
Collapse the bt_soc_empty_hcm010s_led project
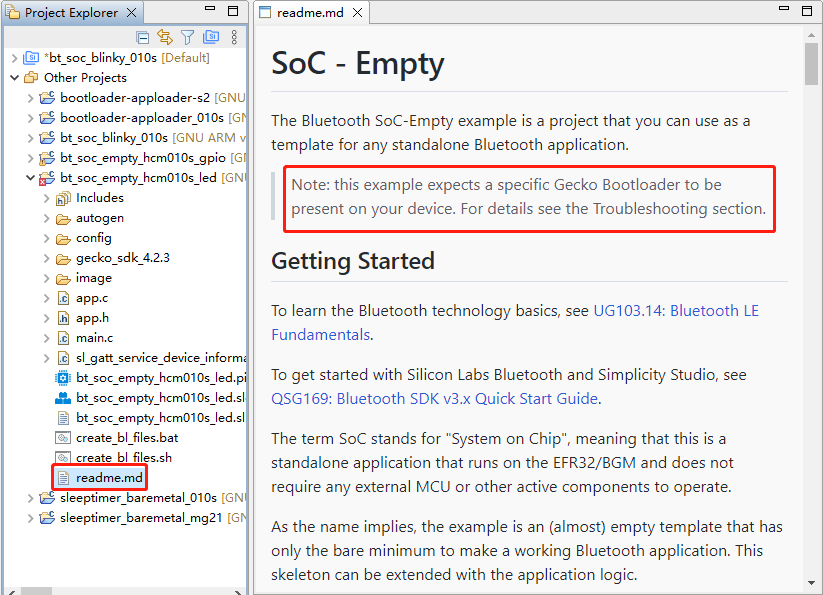click(30, 177)
